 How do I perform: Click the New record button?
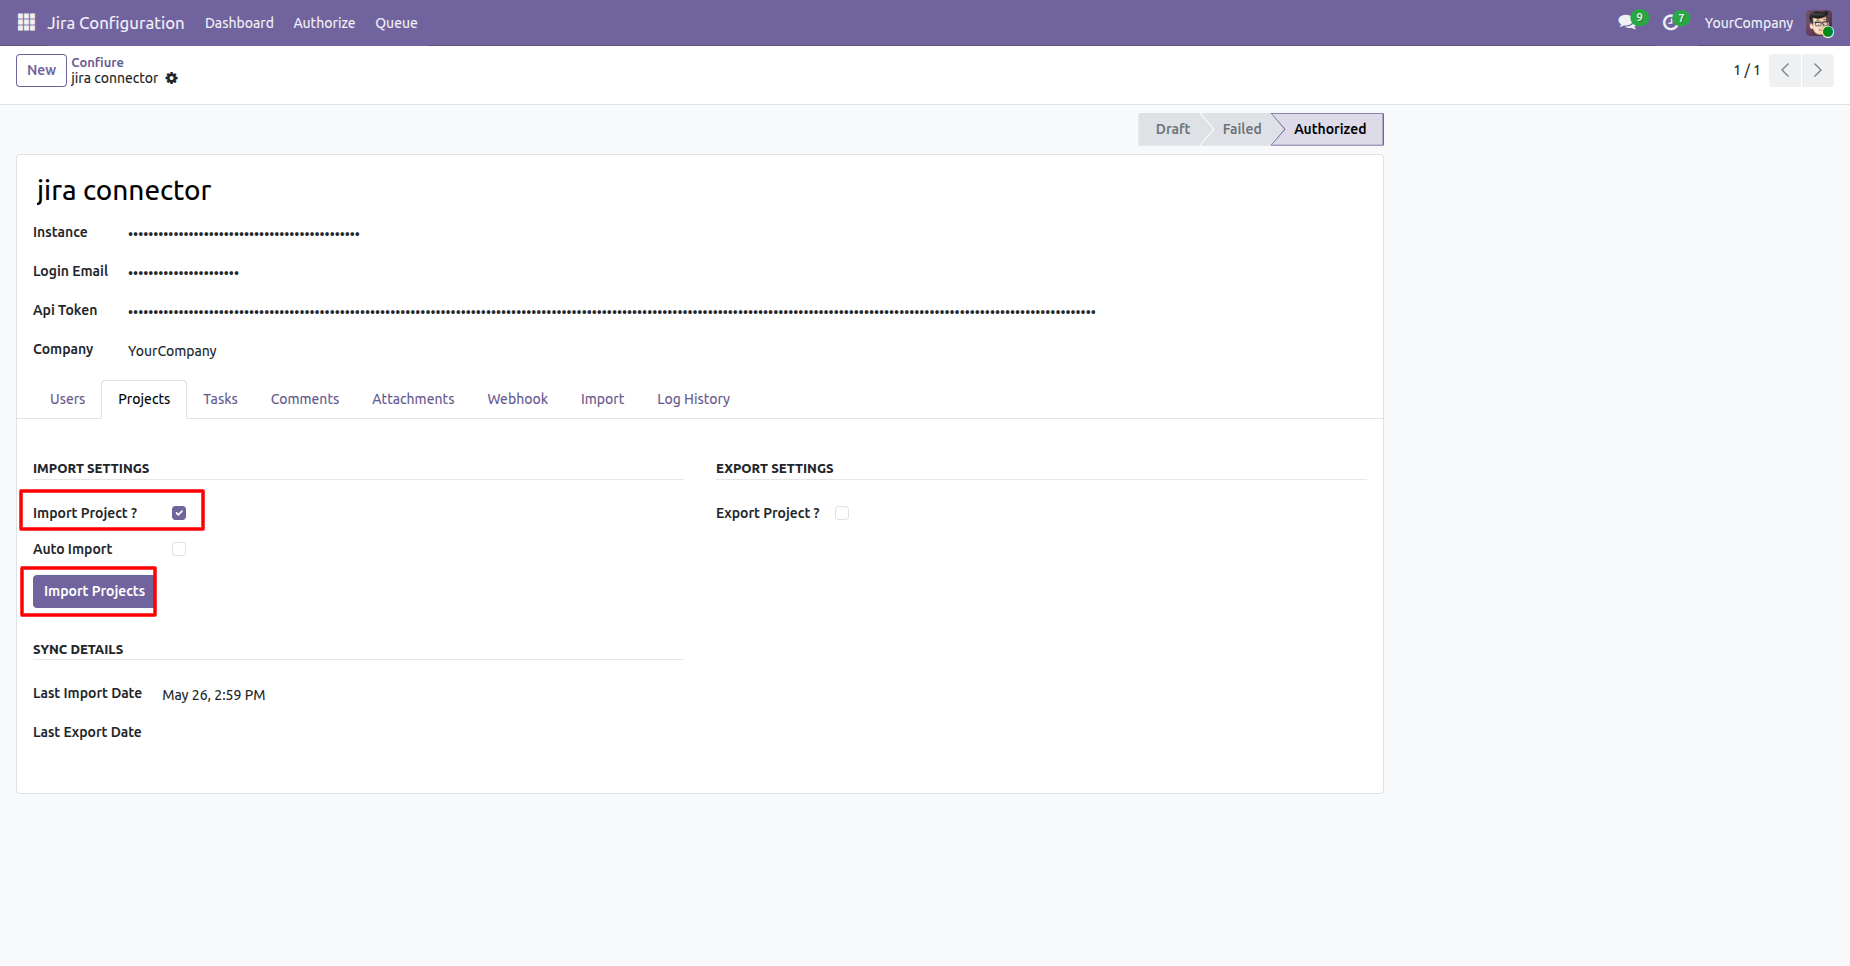(41, 70)
